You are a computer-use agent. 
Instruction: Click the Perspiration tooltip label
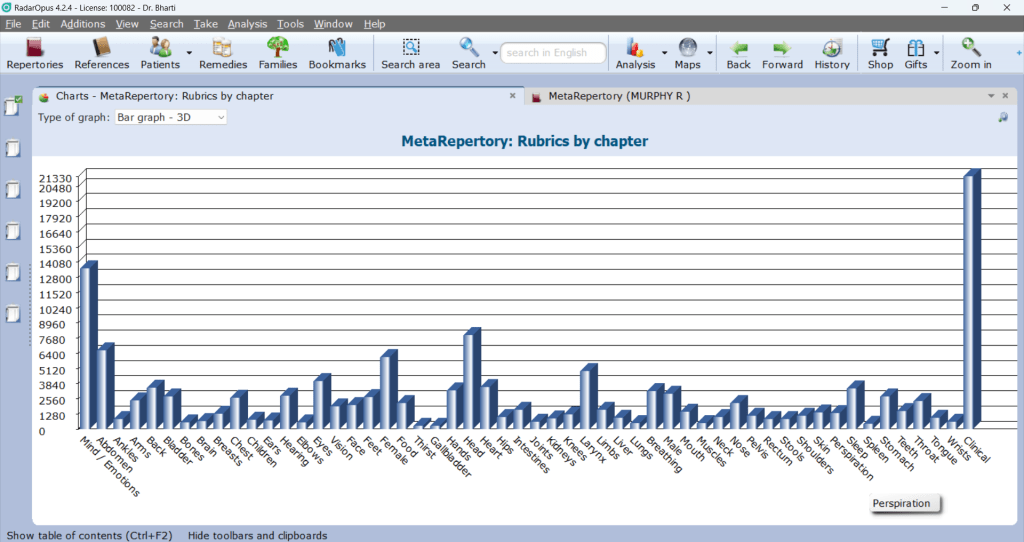pyautogui.click(x=906, y=503)
